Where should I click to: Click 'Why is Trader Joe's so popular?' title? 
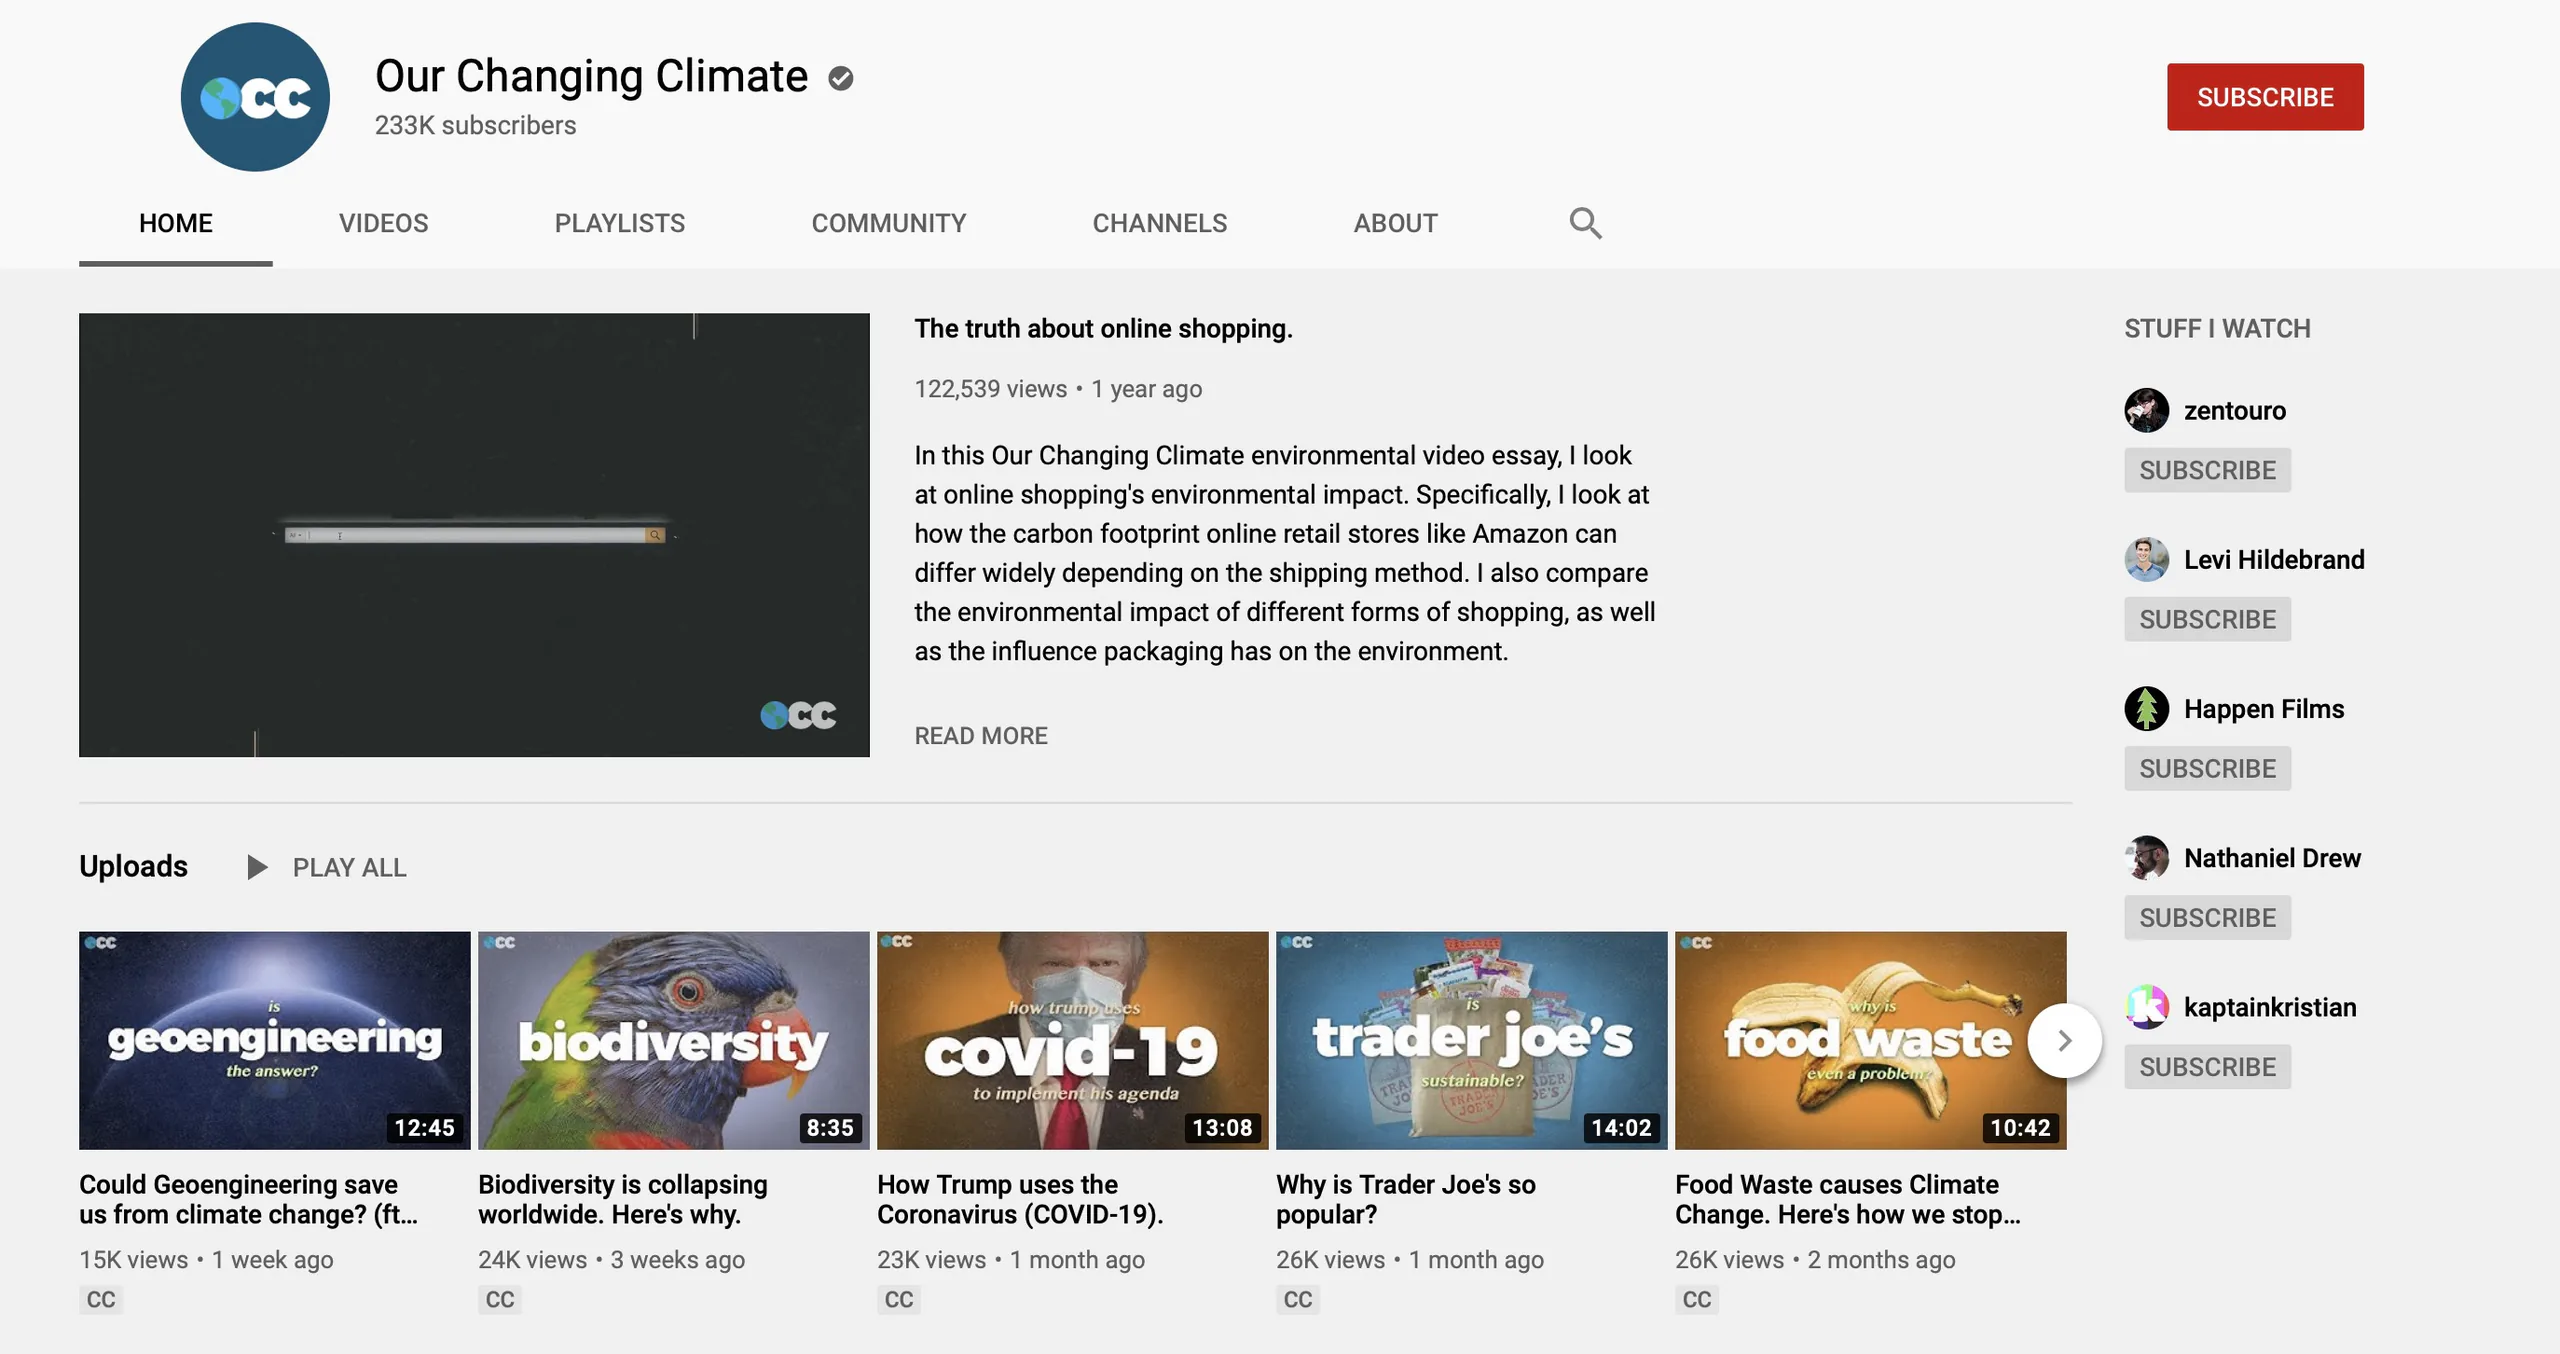[1405, 1199]
